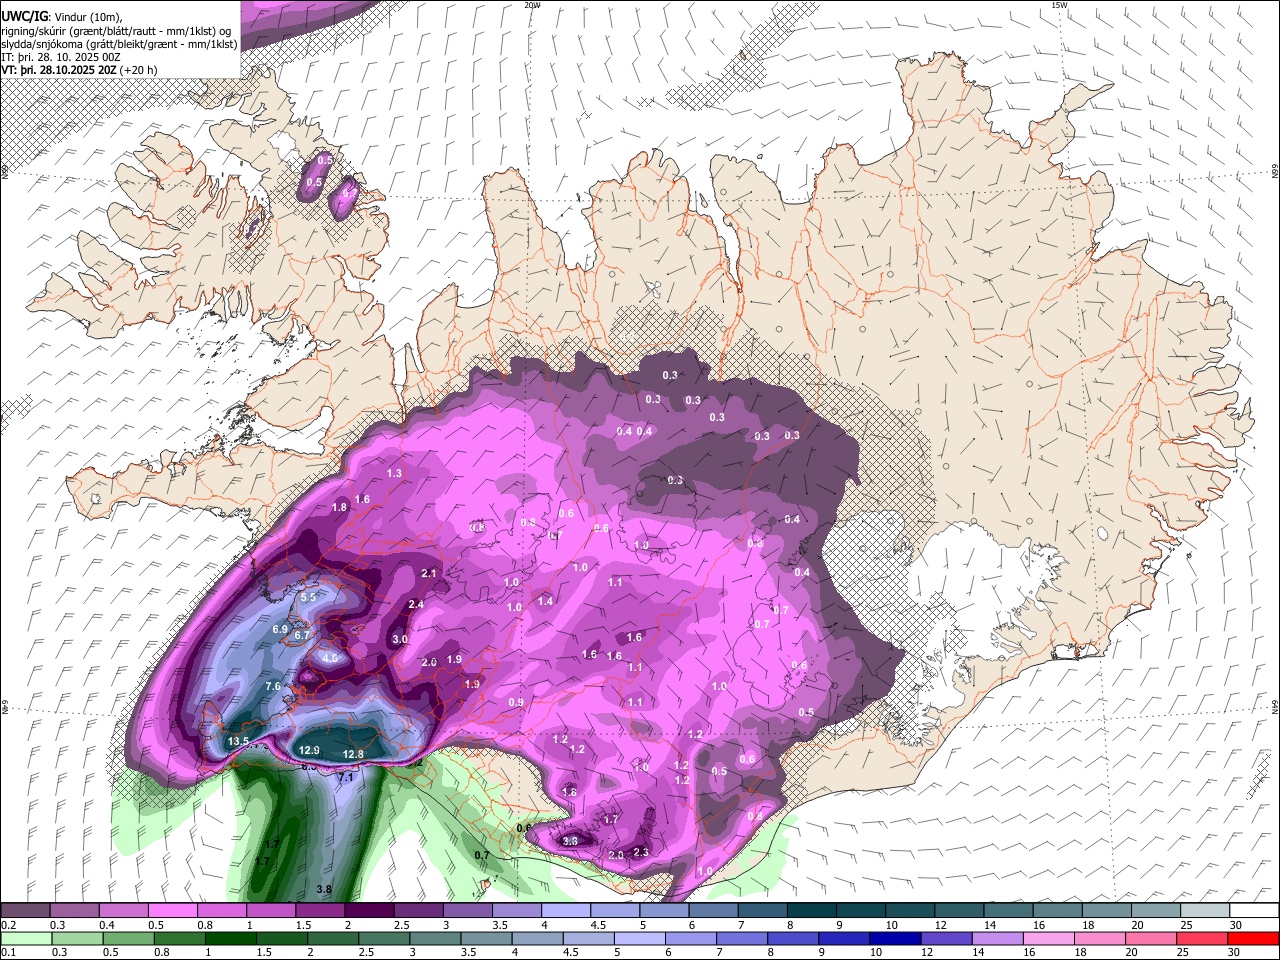Click the 1.8 precipitation value on map
The height and width of the screenshot is (960, 1280).
(x=339, y=508)
